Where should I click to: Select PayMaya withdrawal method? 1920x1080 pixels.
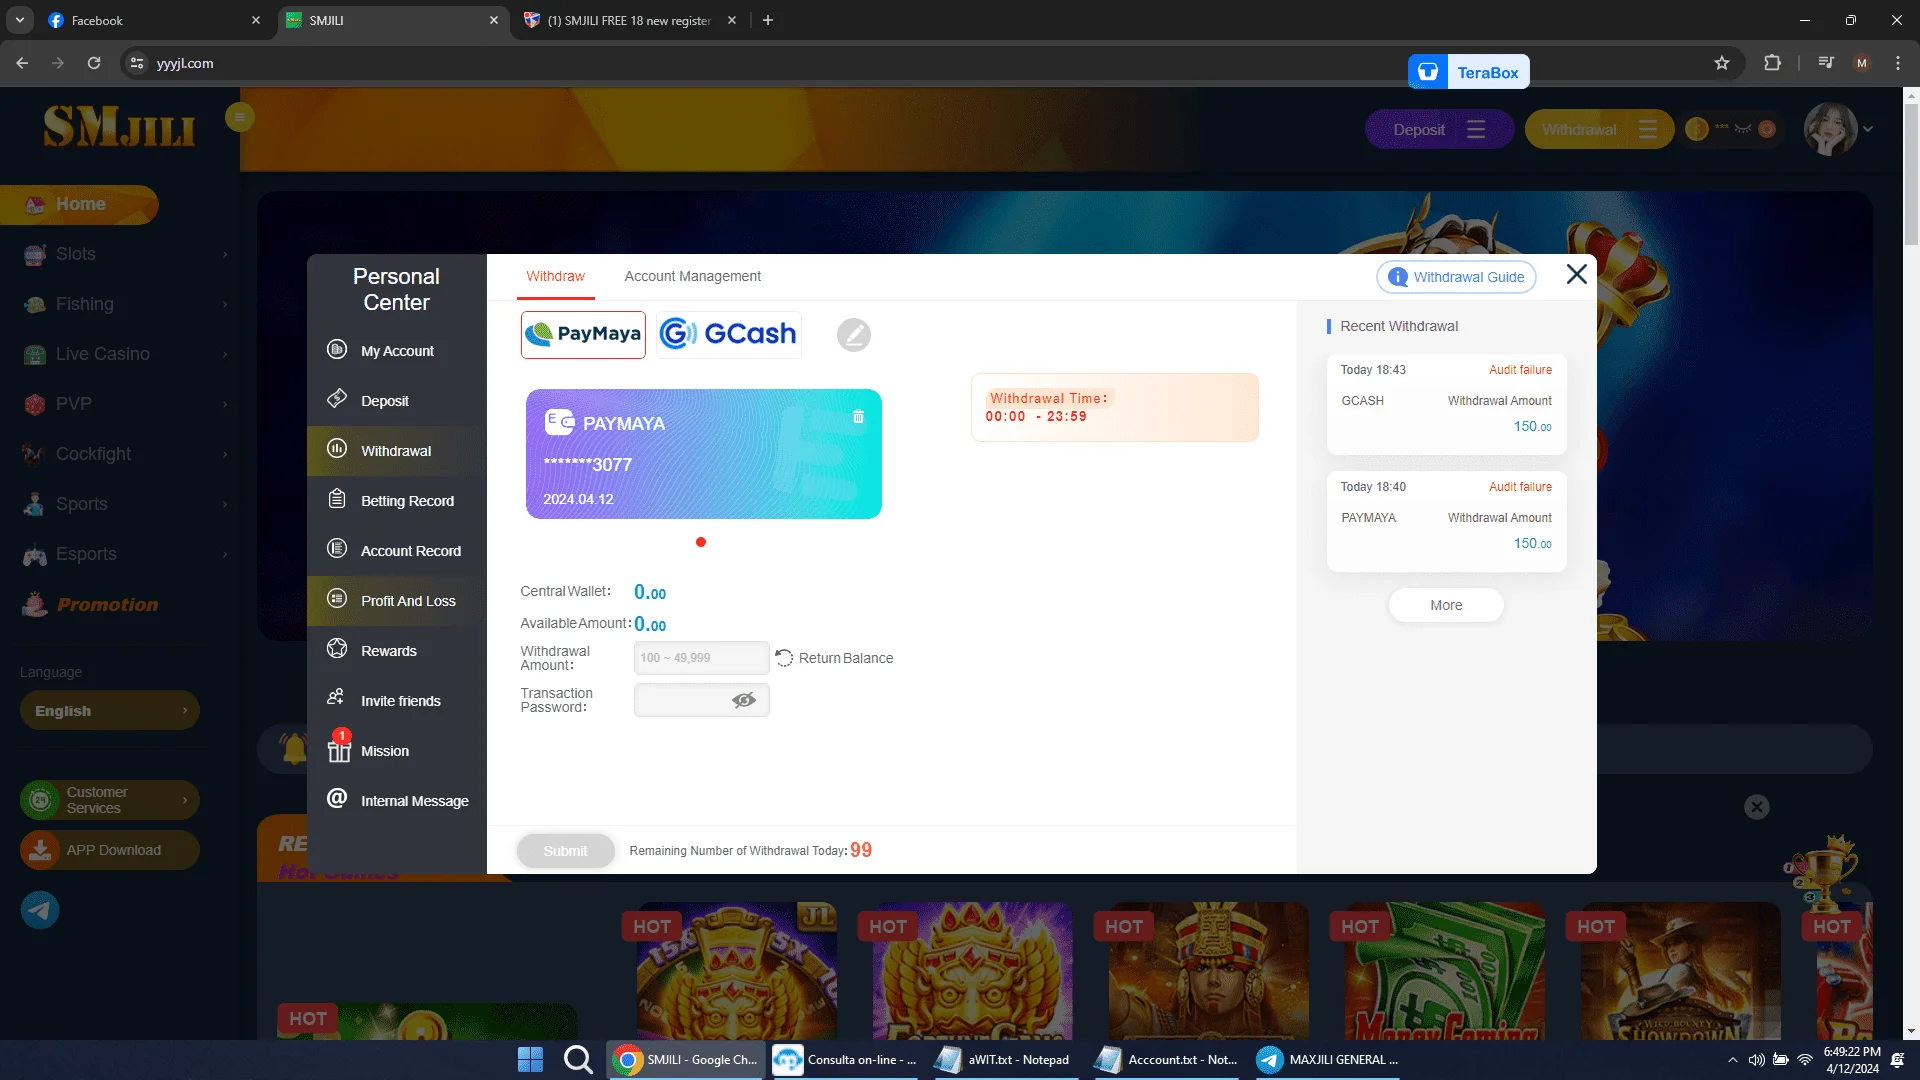point(583,334)
